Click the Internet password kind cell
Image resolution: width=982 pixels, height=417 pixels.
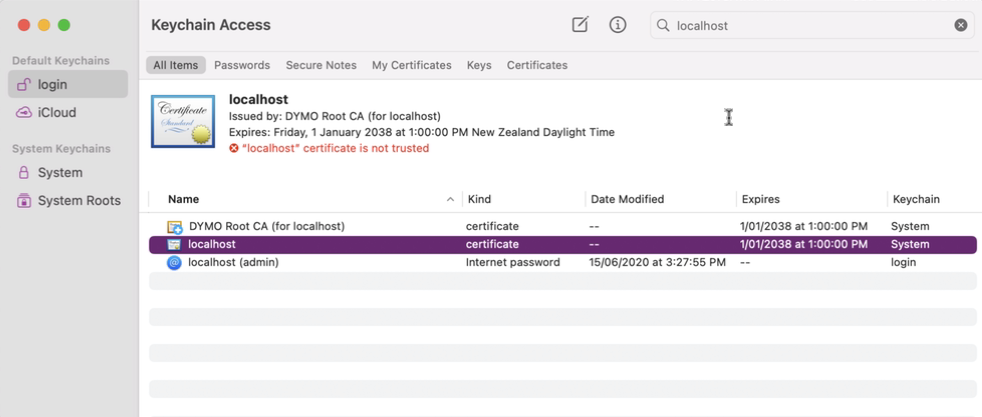(x=513, y=262)
